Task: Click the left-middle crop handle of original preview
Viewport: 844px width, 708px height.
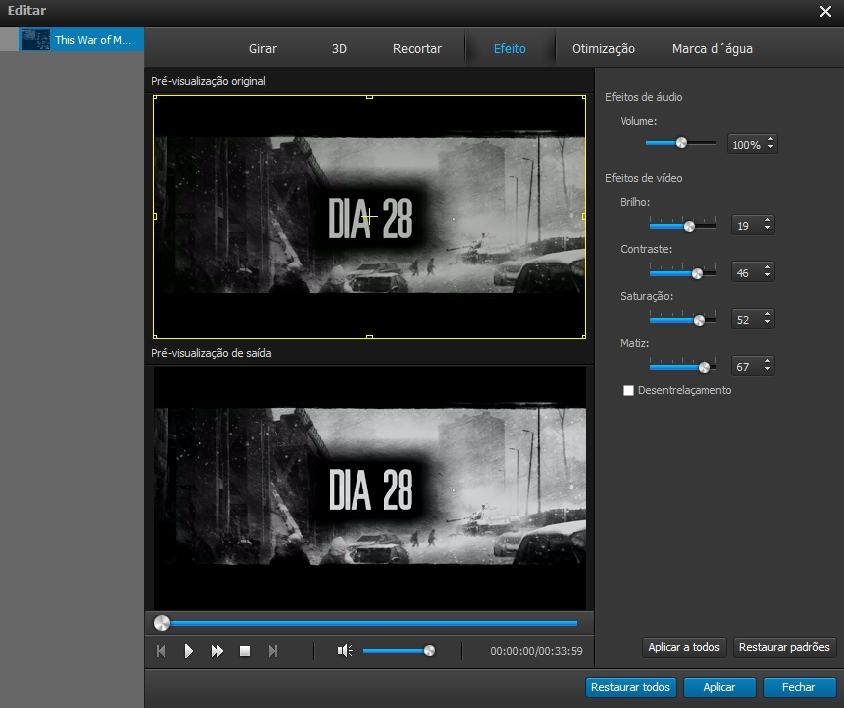Action: tap(155, 216)
